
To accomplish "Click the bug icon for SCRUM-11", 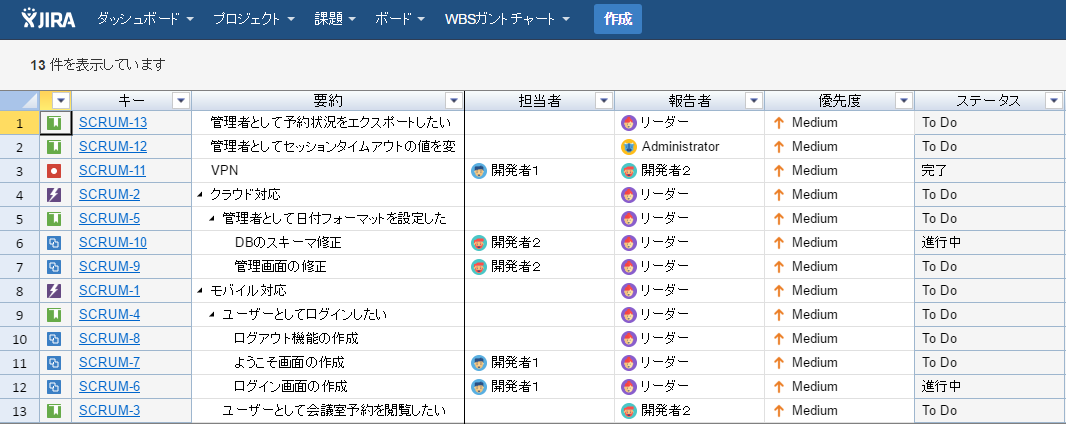I will [55, 171].
